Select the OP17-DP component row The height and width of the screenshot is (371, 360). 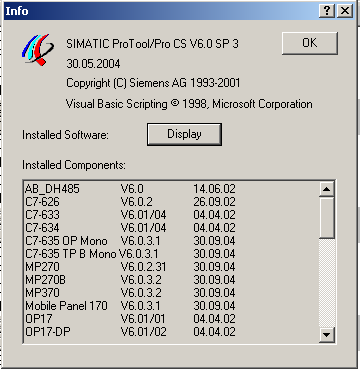(171, 332)
